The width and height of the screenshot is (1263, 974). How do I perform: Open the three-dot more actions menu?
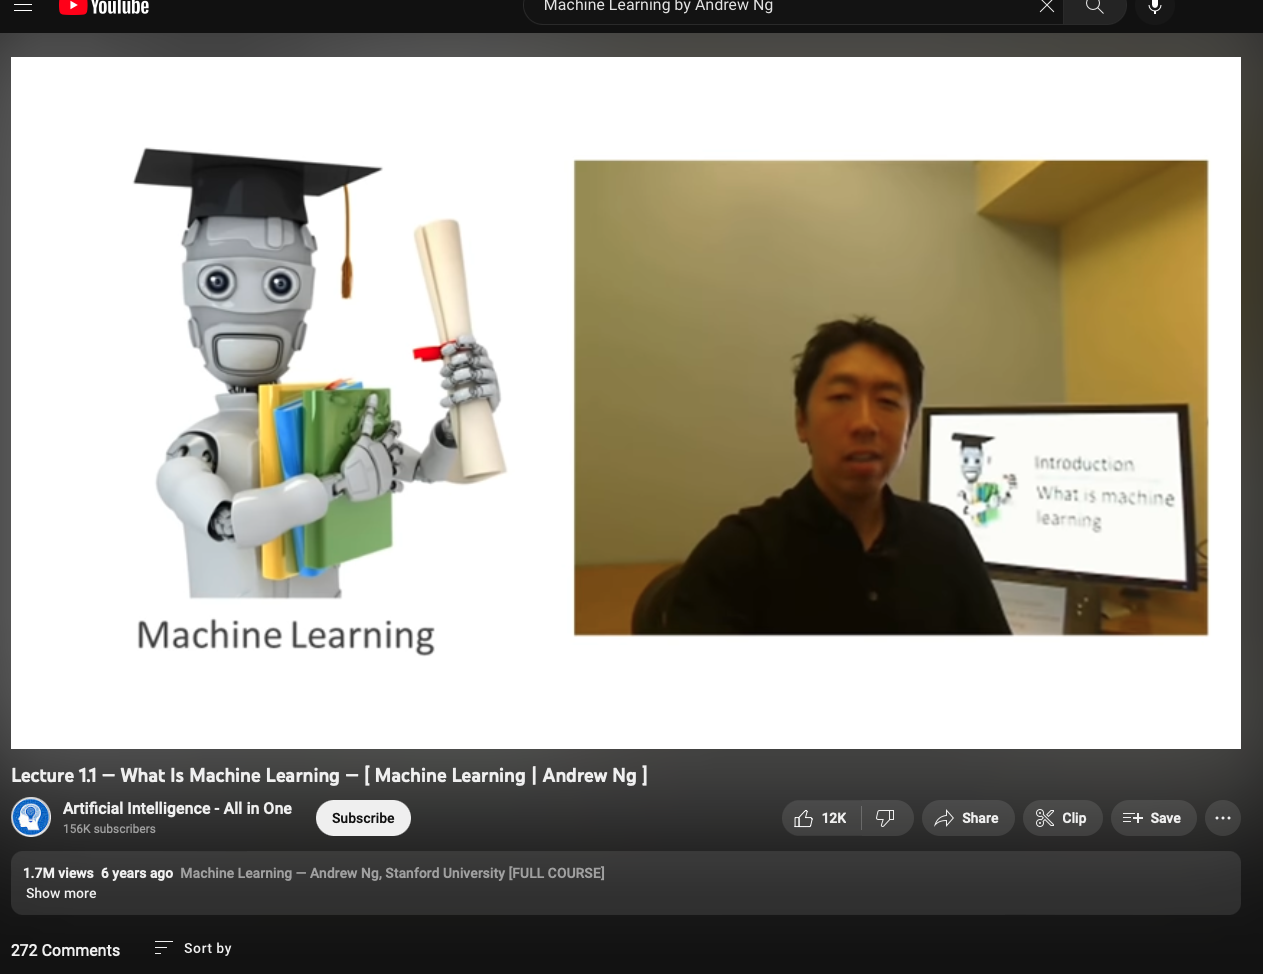(x=1223, y=818)
